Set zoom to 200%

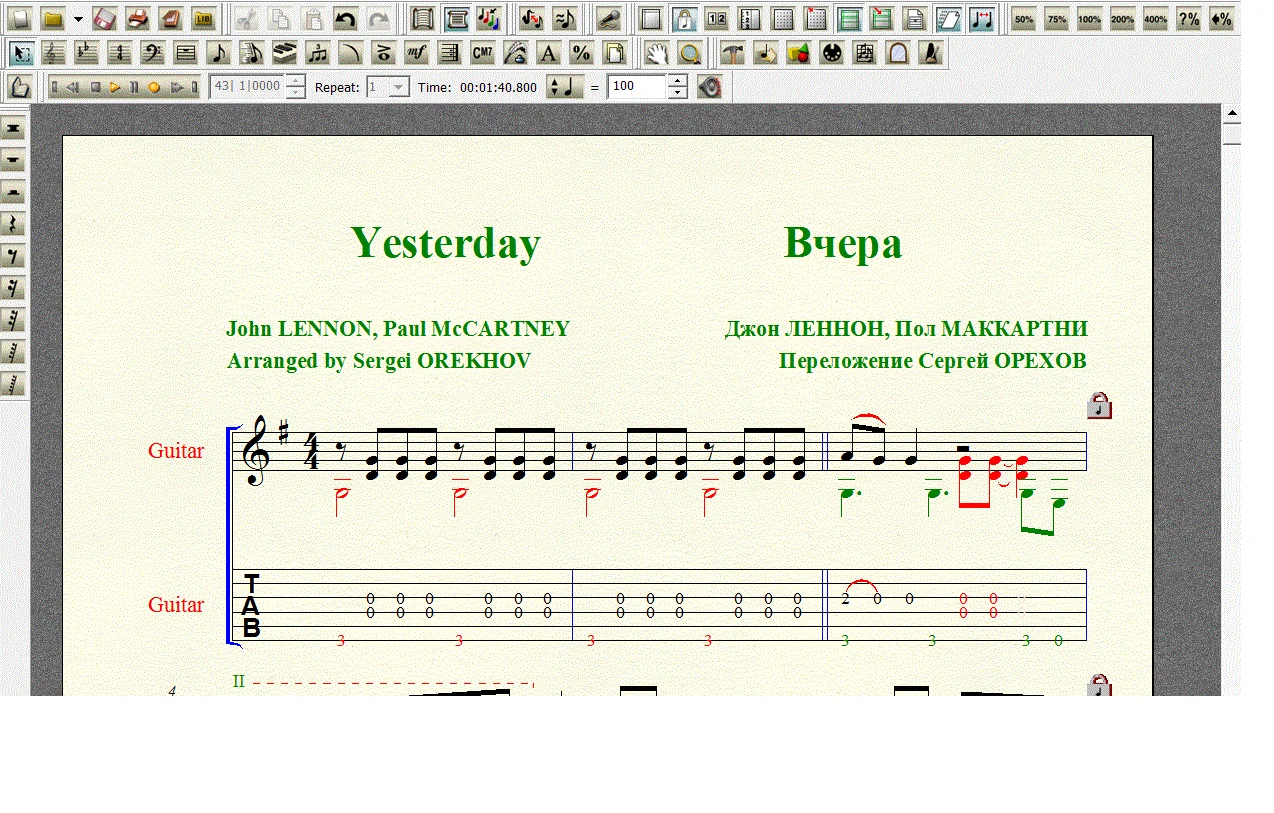tap(1123, 18)
